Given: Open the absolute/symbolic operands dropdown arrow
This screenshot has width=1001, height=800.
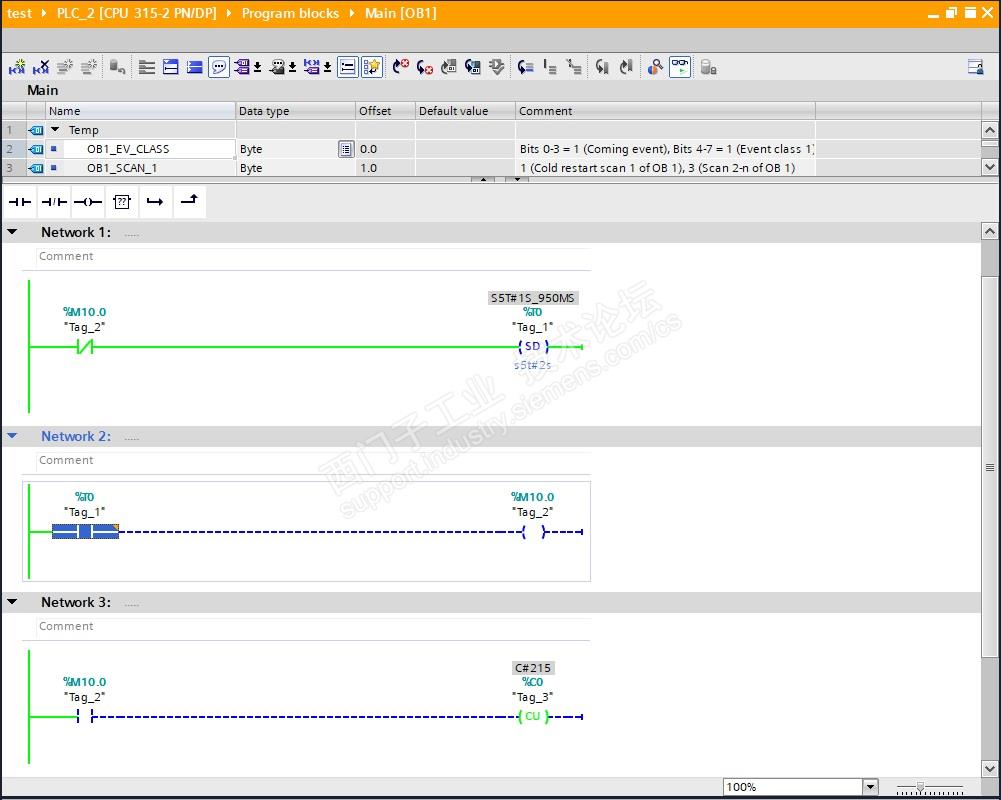Looking at the screenshot, I should click(x=258, y=67).
